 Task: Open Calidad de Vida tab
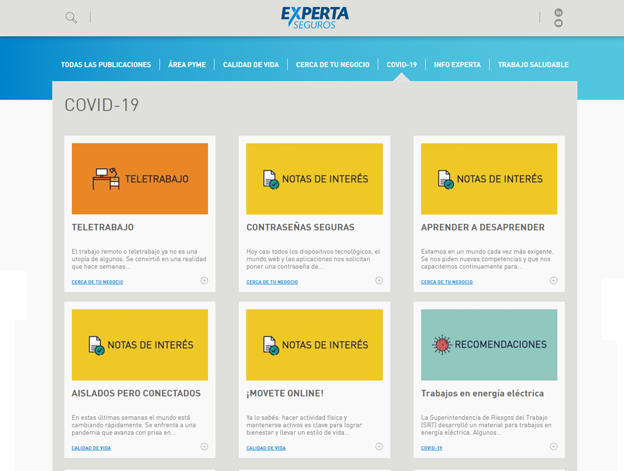[251, 64]
